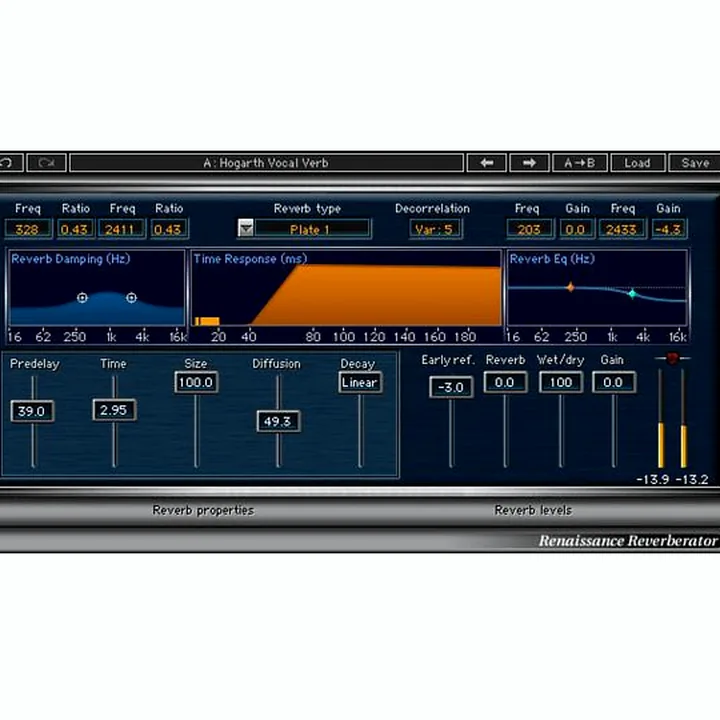The width and height of the screenshot is (720, 720).
Task: Click the Decorrelation label
Action: (433, 209)
